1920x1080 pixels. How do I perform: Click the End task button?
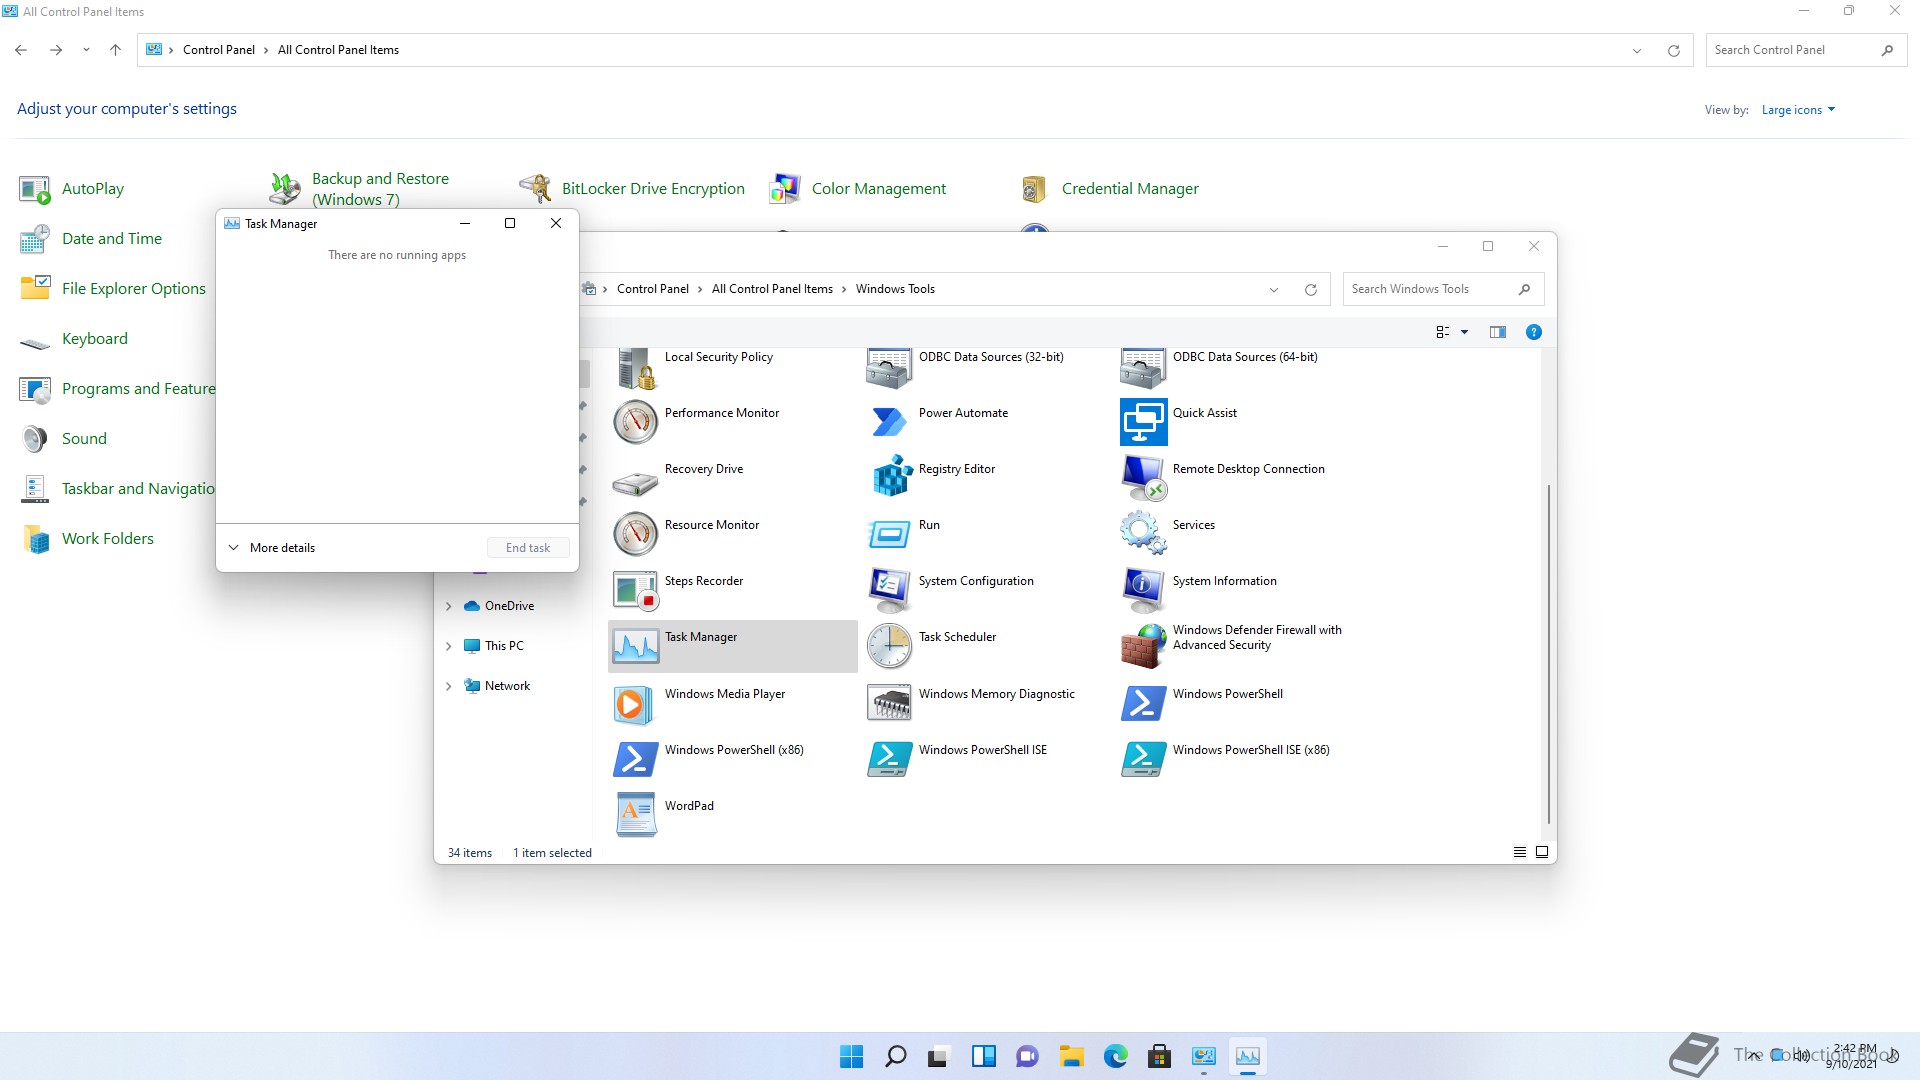tap(528, 548)
